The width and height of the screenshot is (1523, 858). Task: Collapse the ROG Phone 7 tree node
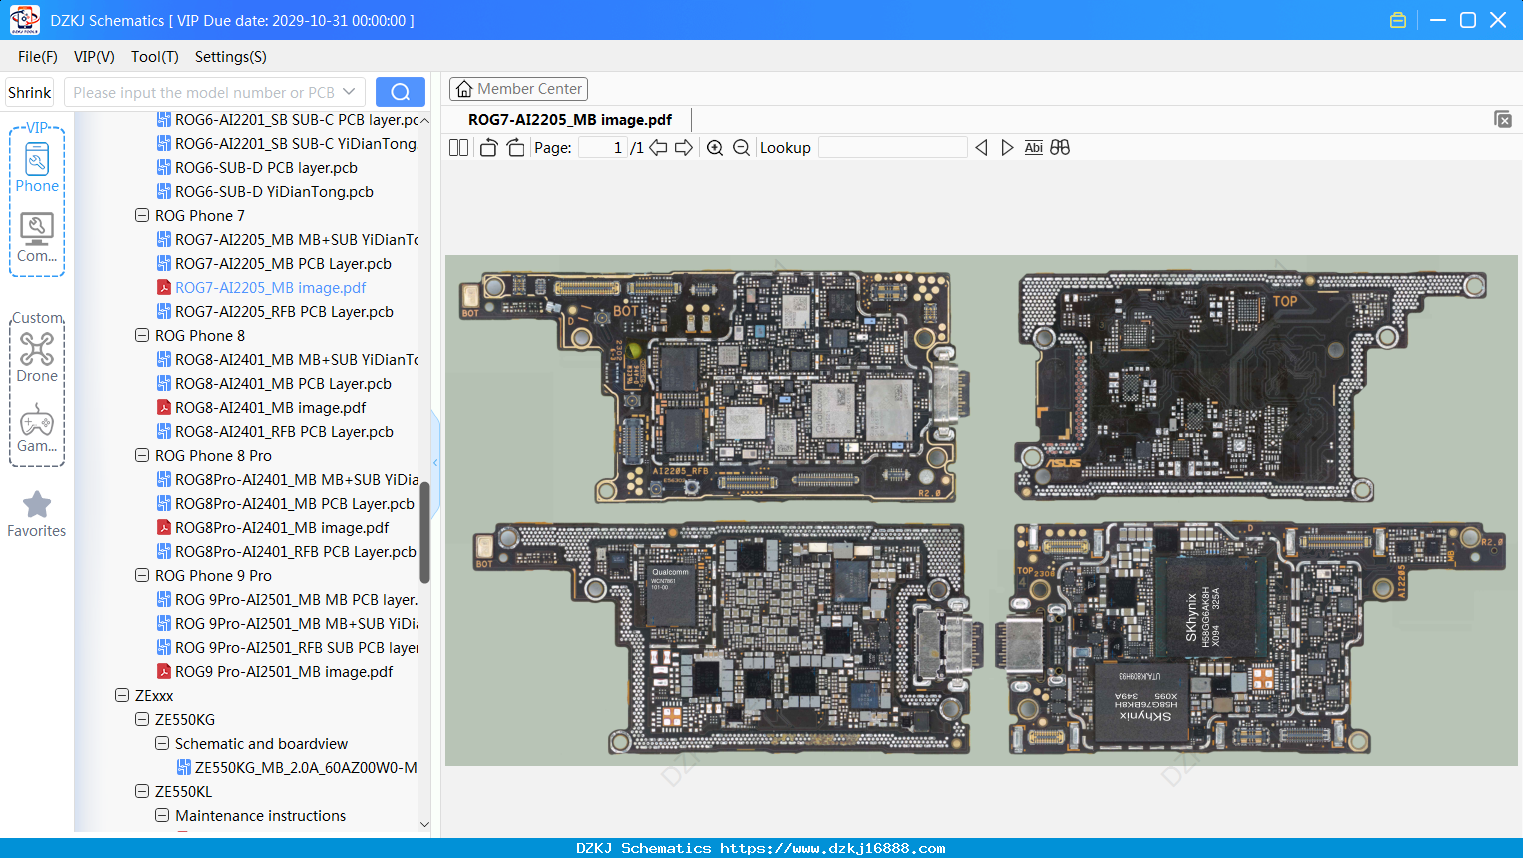coord(142,216)
